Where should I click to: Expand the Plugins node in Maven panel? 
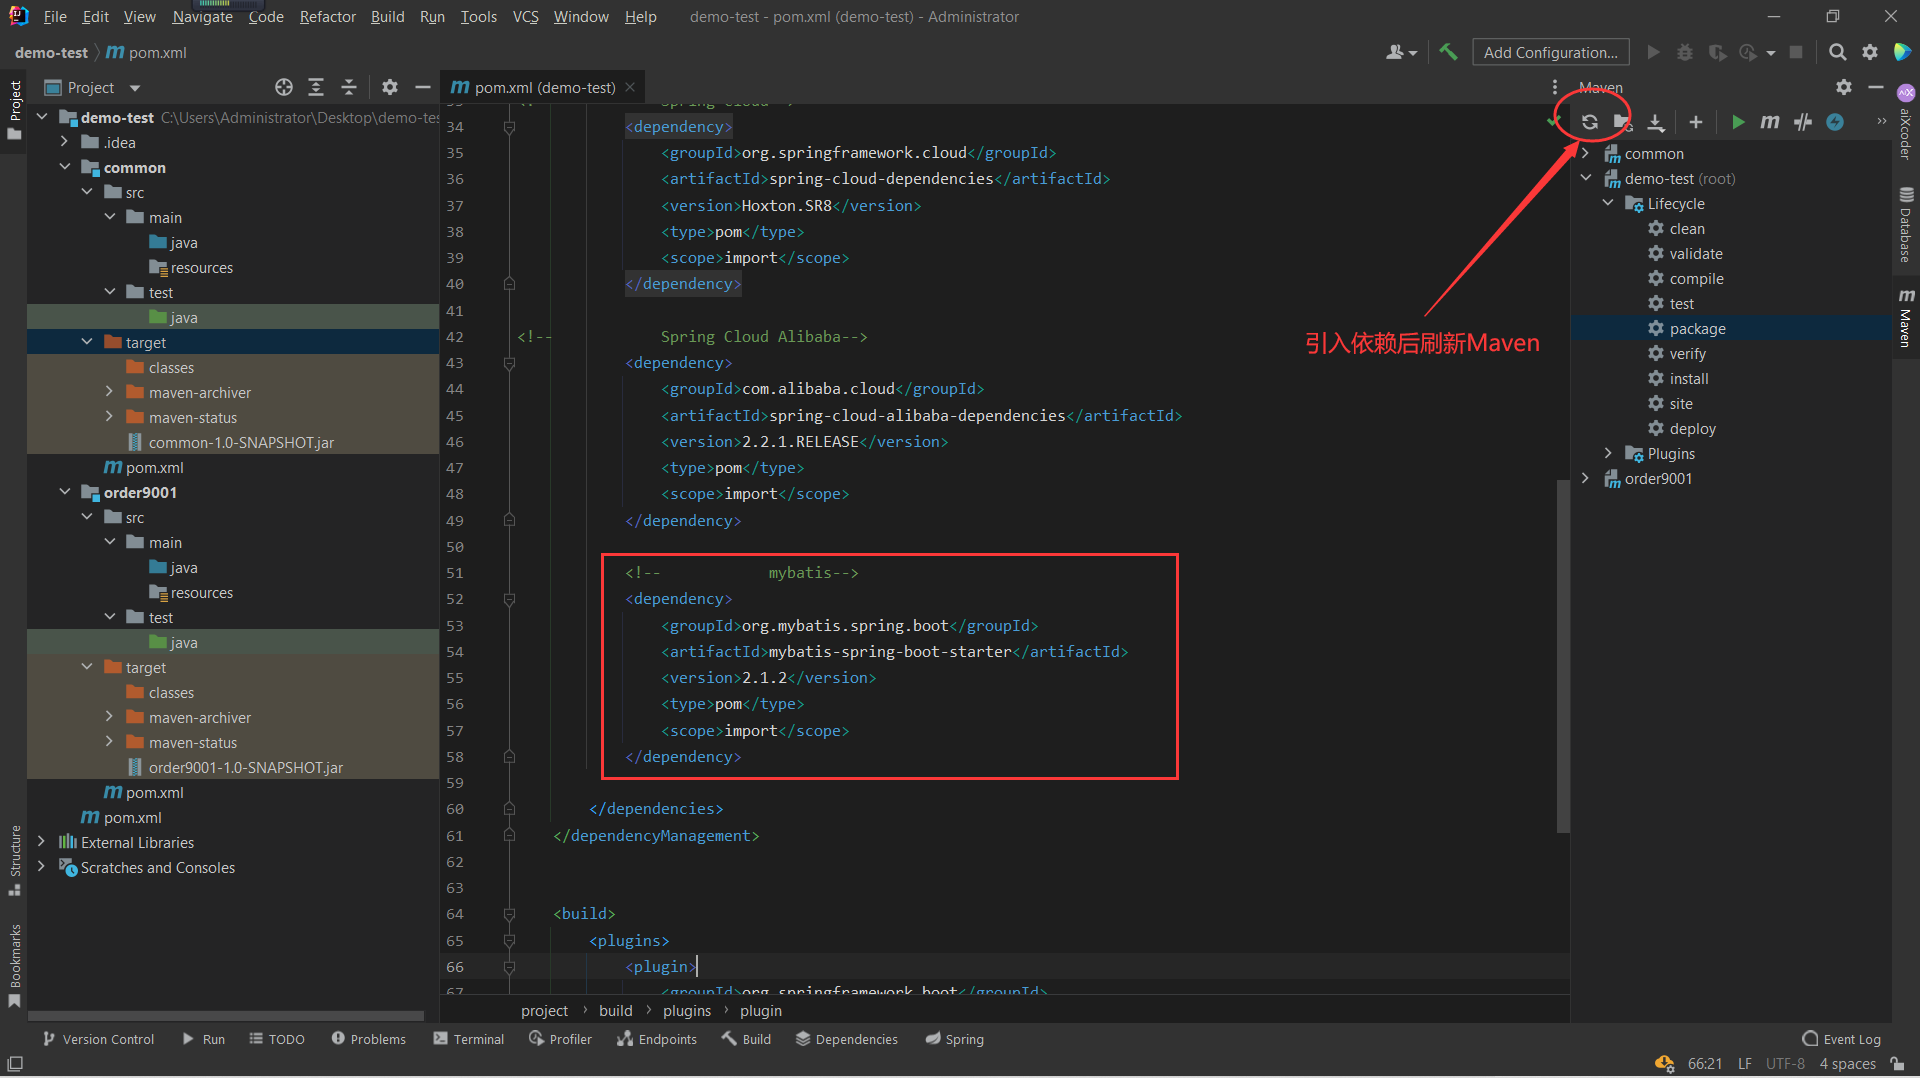(x=1608, y=453)
